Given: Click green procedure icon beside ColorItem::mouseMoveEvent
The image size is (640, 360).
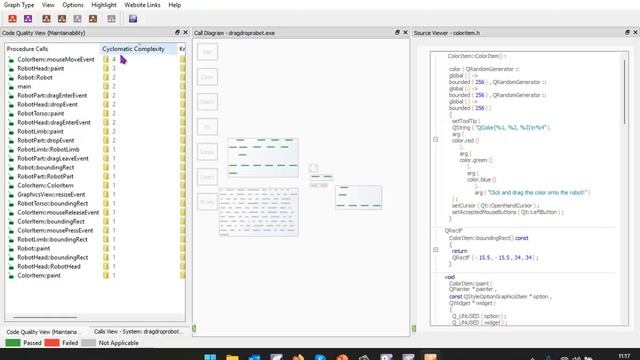Looking at the screenshot, I should (x=11, y=60).
